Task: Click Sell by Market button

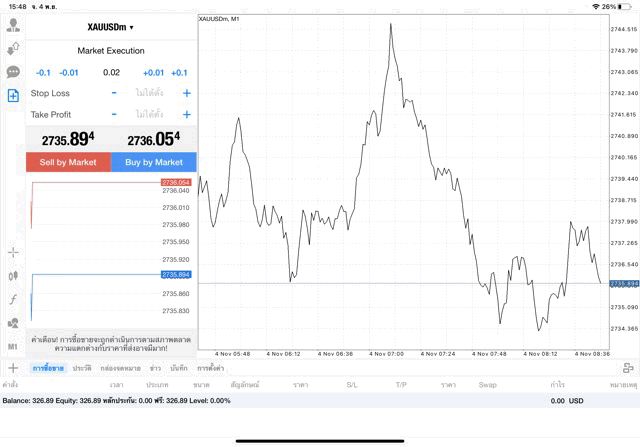Action: 68,162
